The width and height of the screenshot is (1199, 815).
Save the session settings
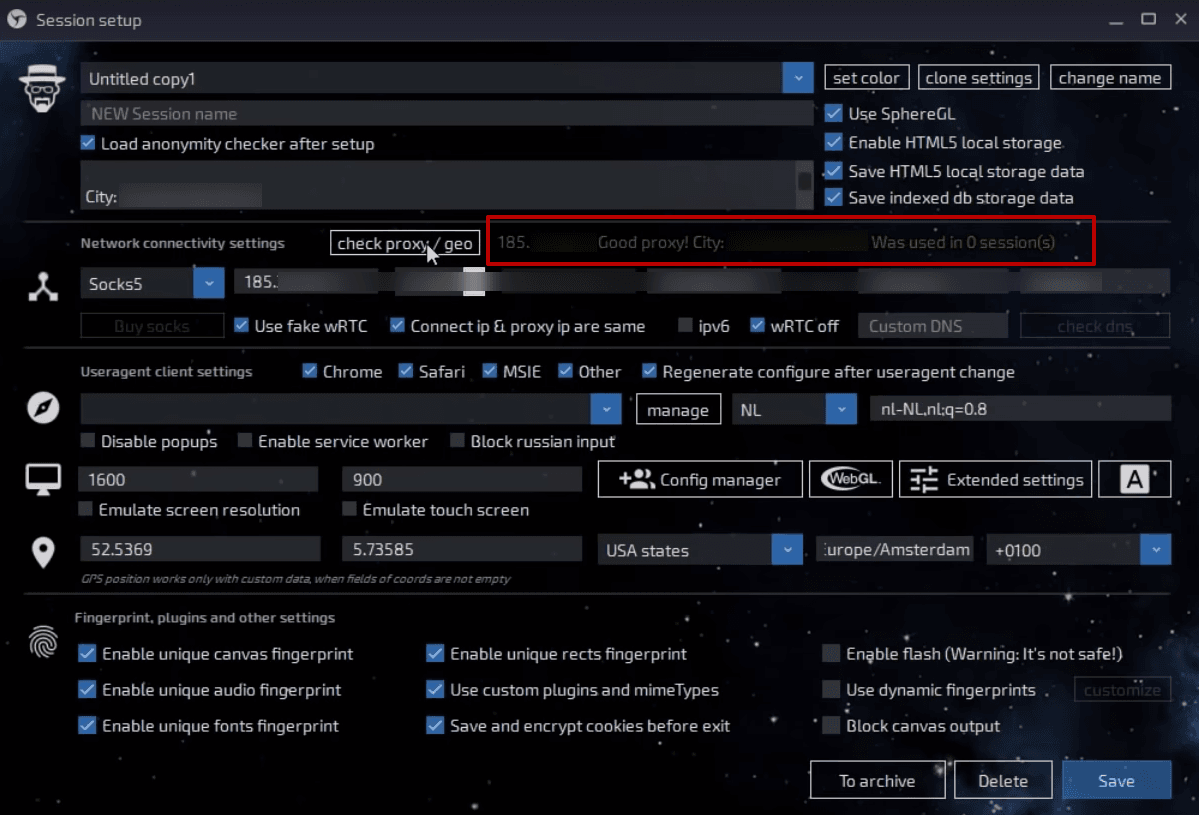1116,781
